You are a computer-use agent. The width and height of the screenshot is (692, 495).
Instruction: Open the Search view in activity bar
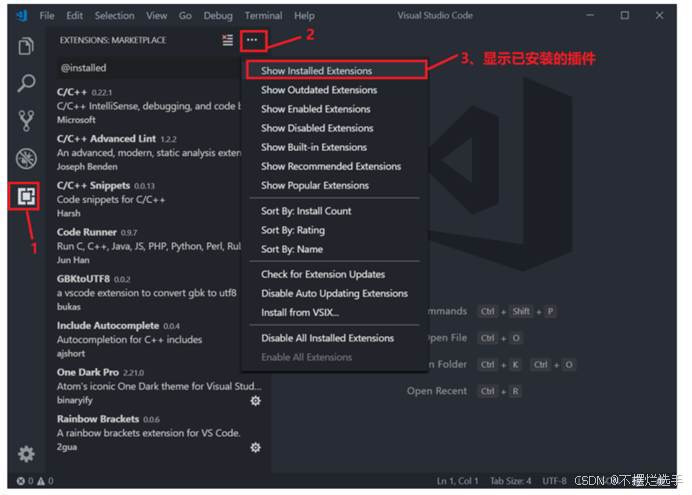(26, 83)
